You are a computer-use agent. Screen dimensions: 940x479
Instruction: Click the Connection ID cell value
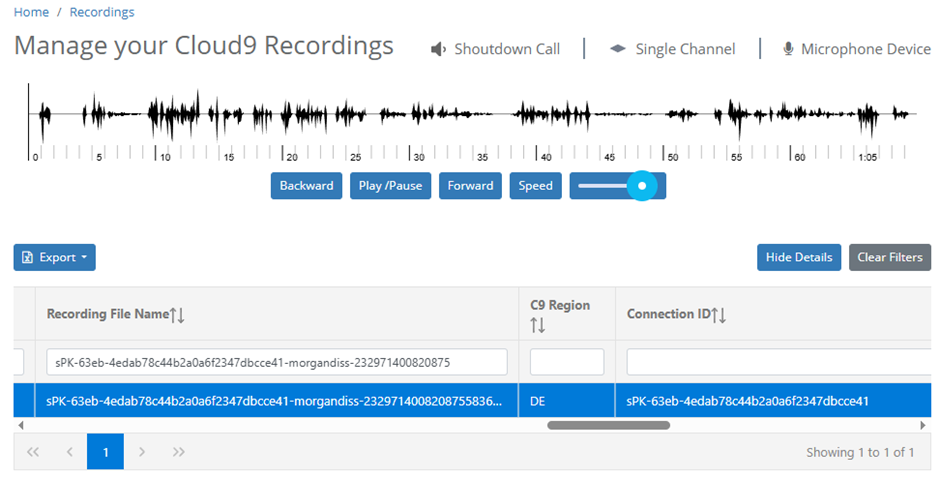click(747, 401)
